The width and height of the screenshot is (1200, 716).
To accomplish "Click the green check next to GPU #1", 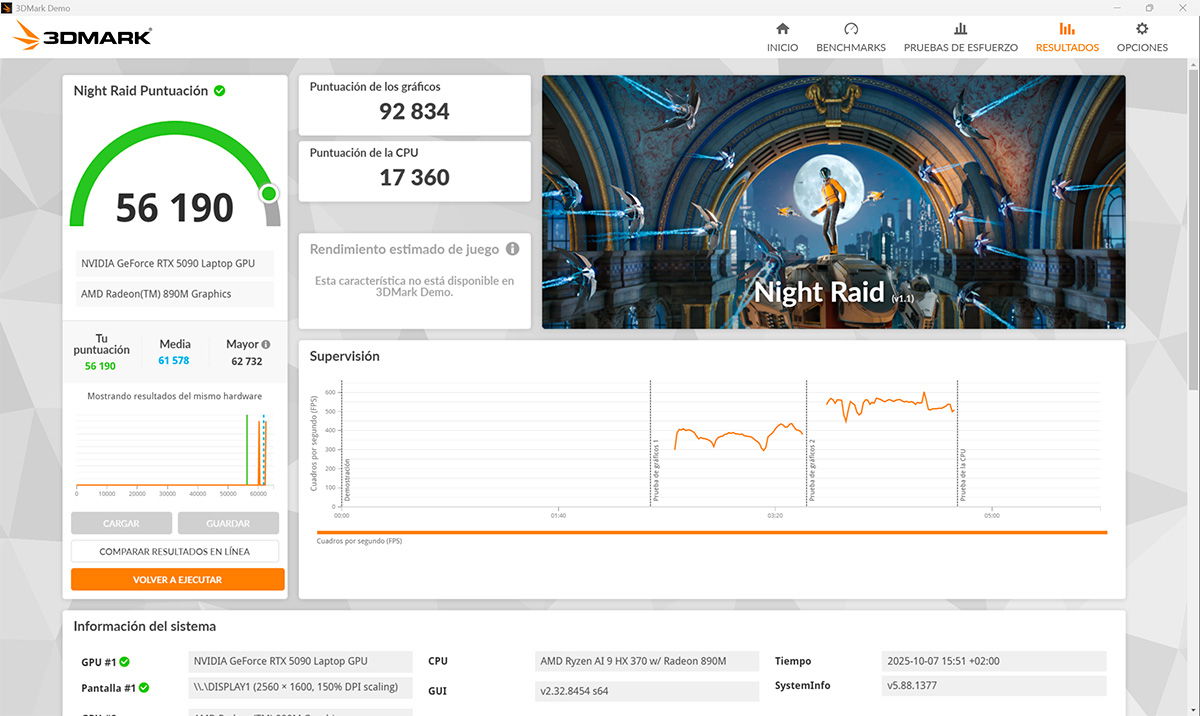I will (x=125, y=662).
